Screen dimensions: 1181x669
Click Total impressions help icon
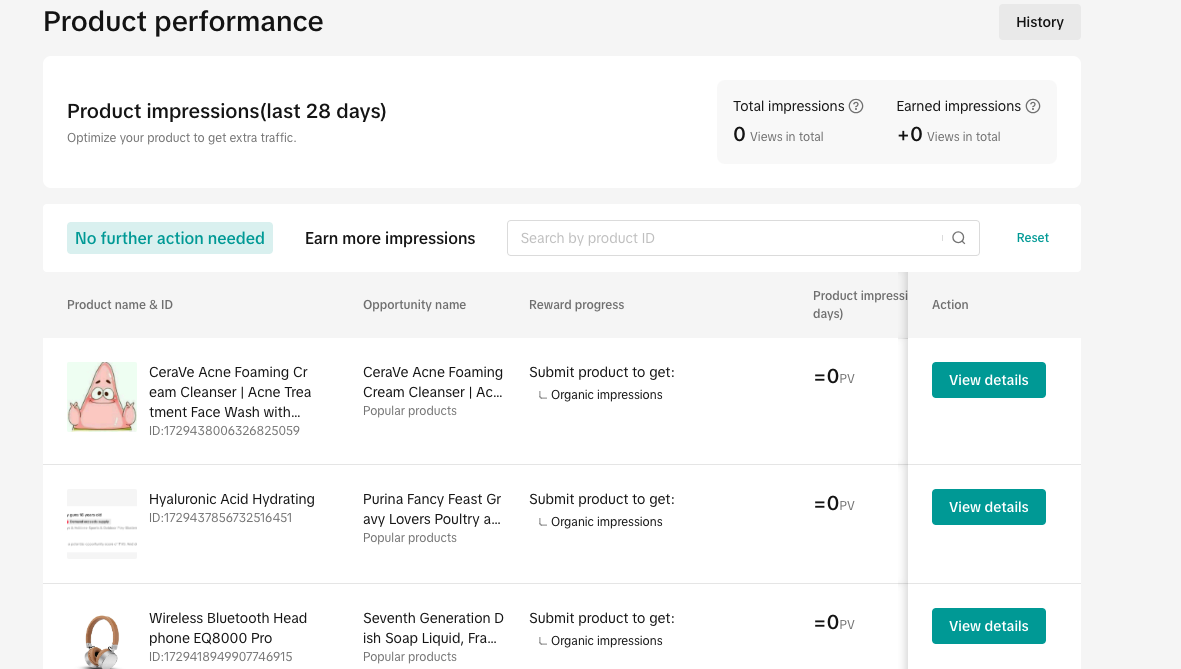tap(856, 106)
